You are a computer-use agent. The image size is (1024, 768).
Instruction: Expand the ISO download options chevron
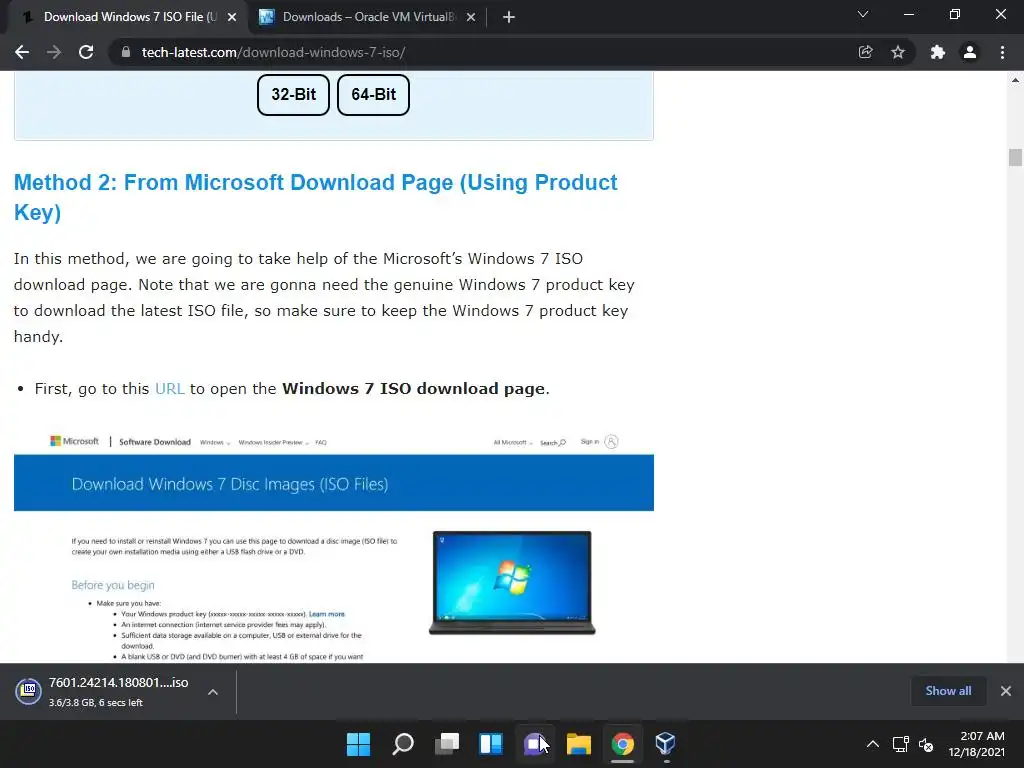pos(213,692)
